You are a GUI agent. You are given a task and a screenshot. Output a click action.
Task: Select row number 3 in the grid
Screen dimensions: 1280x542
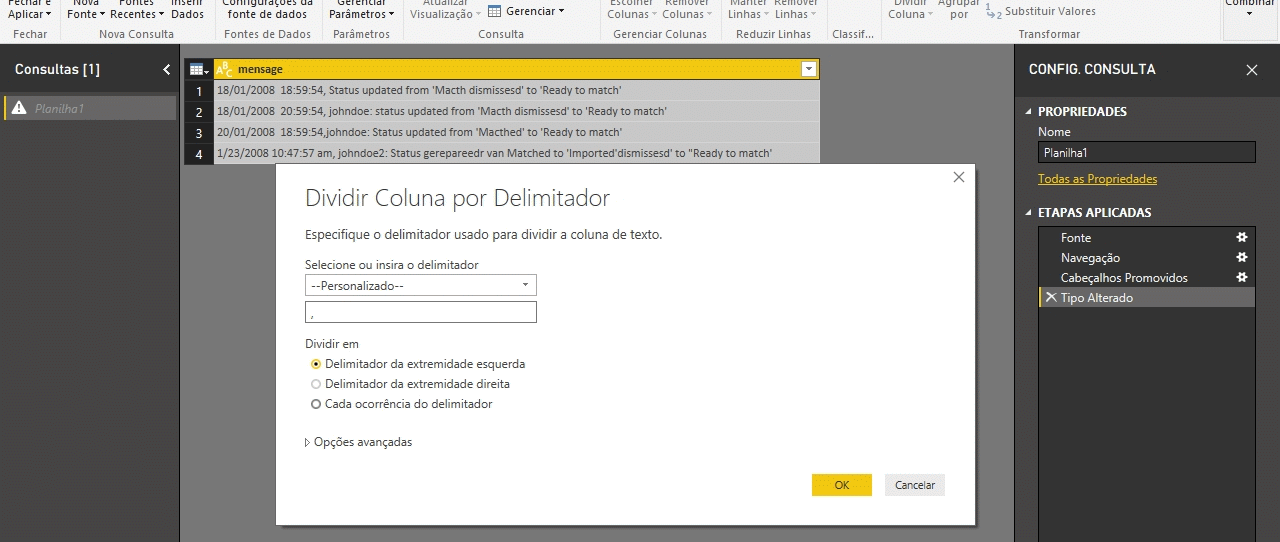point(199,133)
